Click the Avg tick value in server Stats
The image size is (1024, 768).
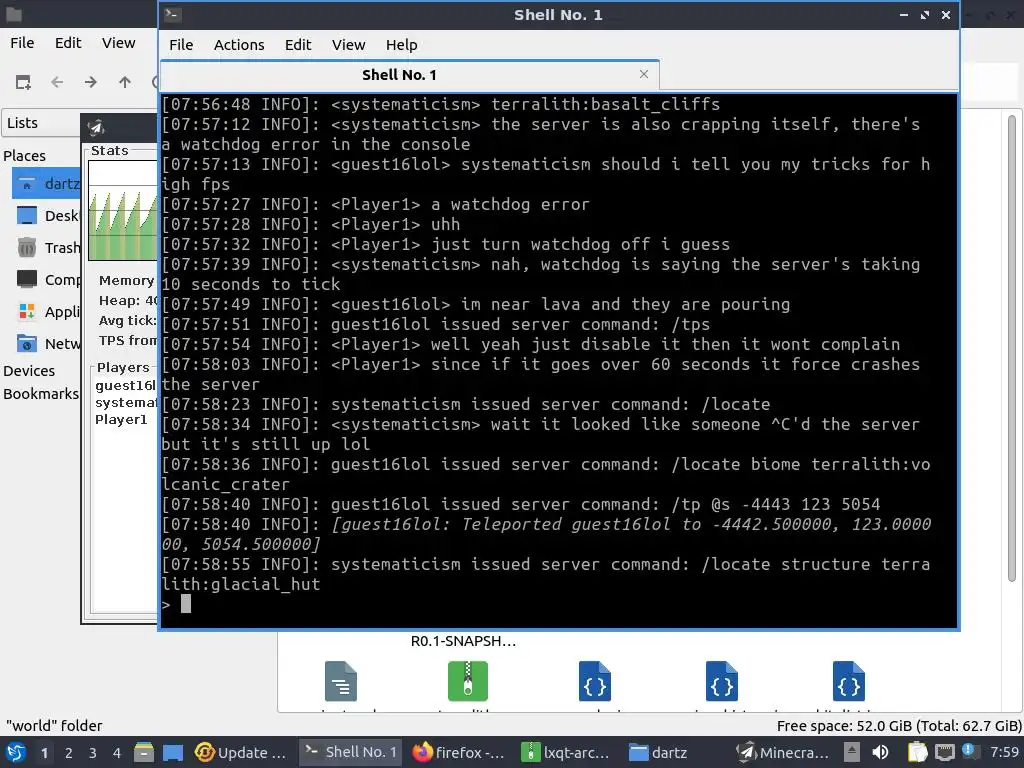(128, 321)
